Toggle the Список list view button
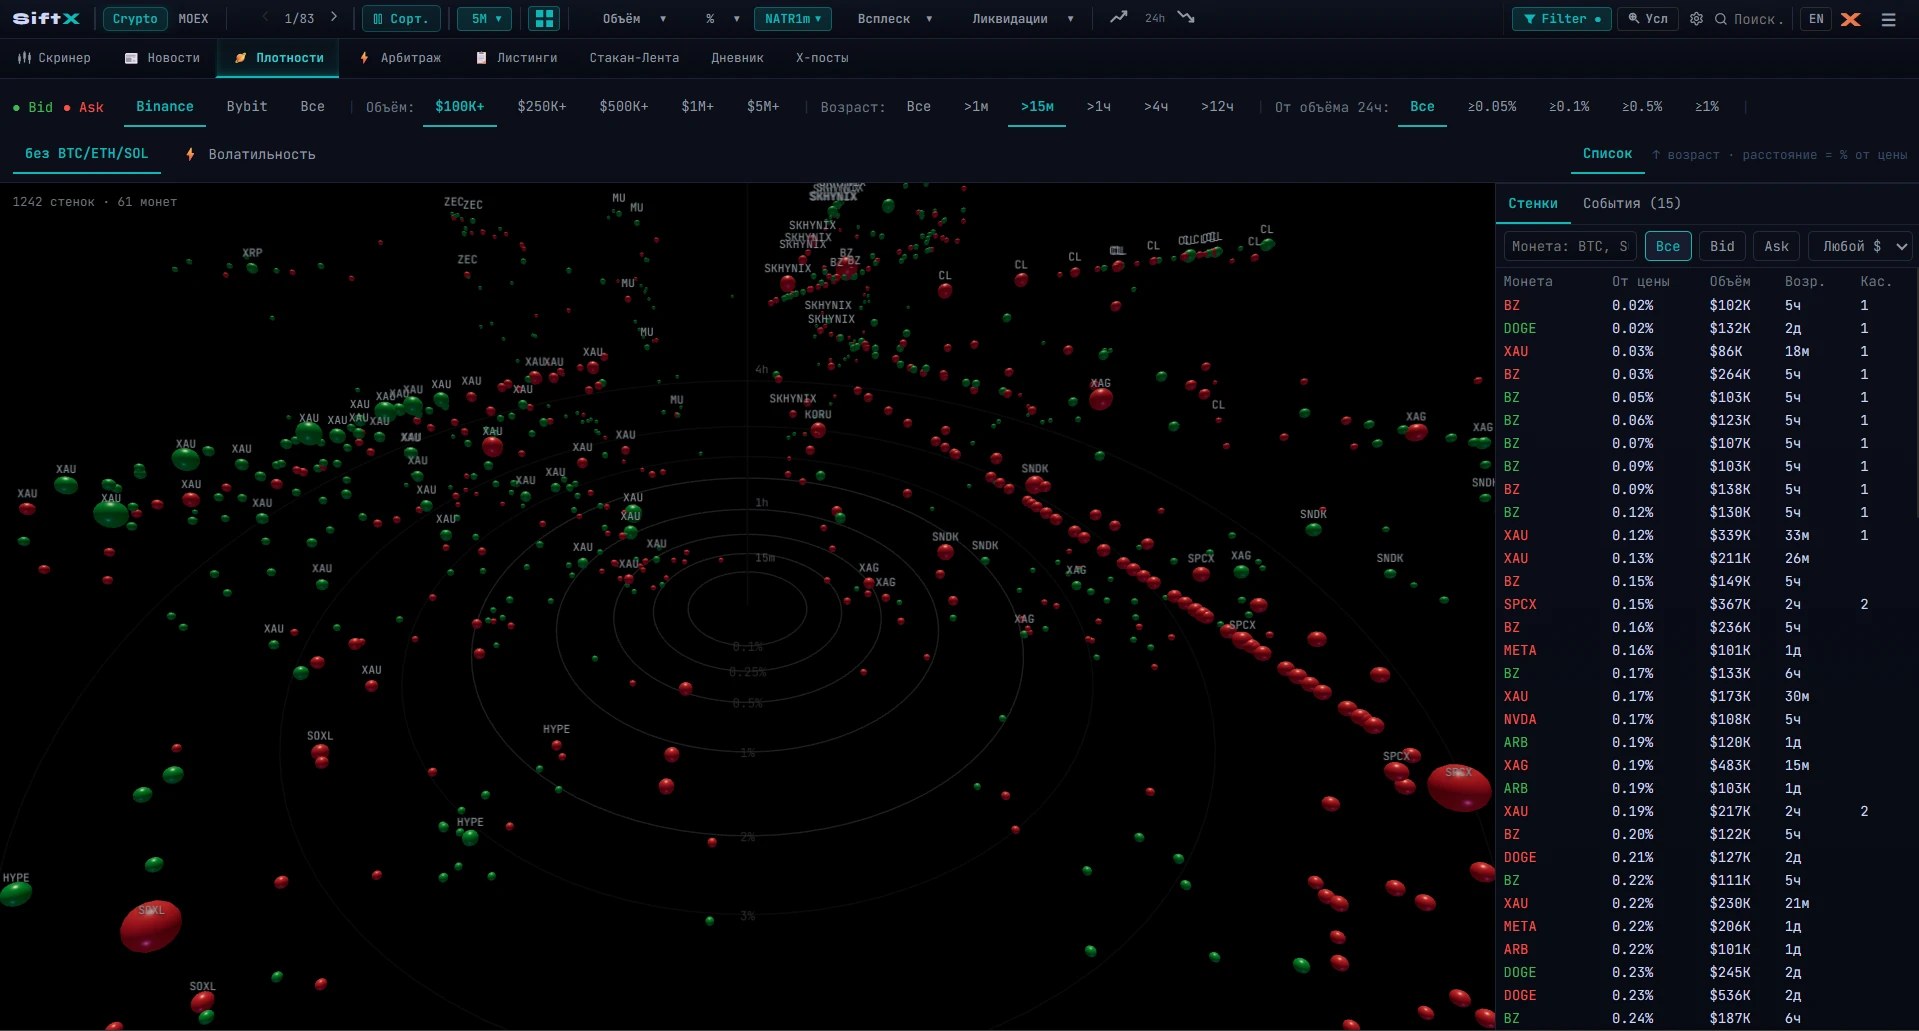Screen dimensions: 1919x1031 click(x=1607, y=154)
